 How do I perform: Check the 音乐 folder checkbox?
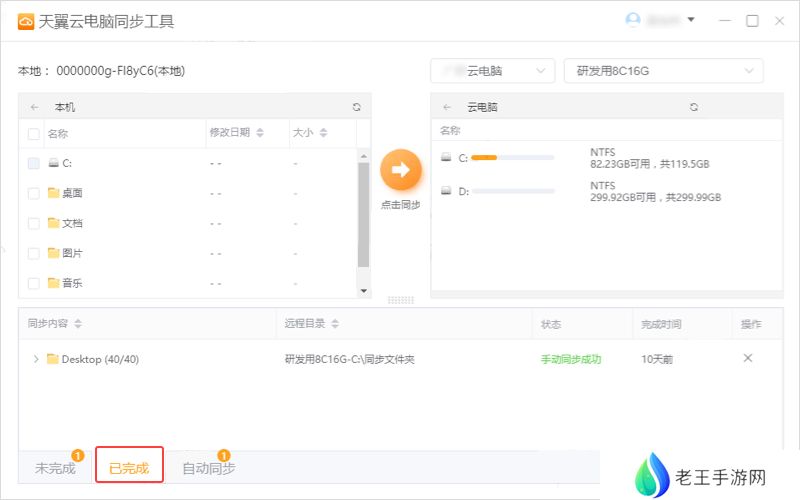click(x=34, y=283)
